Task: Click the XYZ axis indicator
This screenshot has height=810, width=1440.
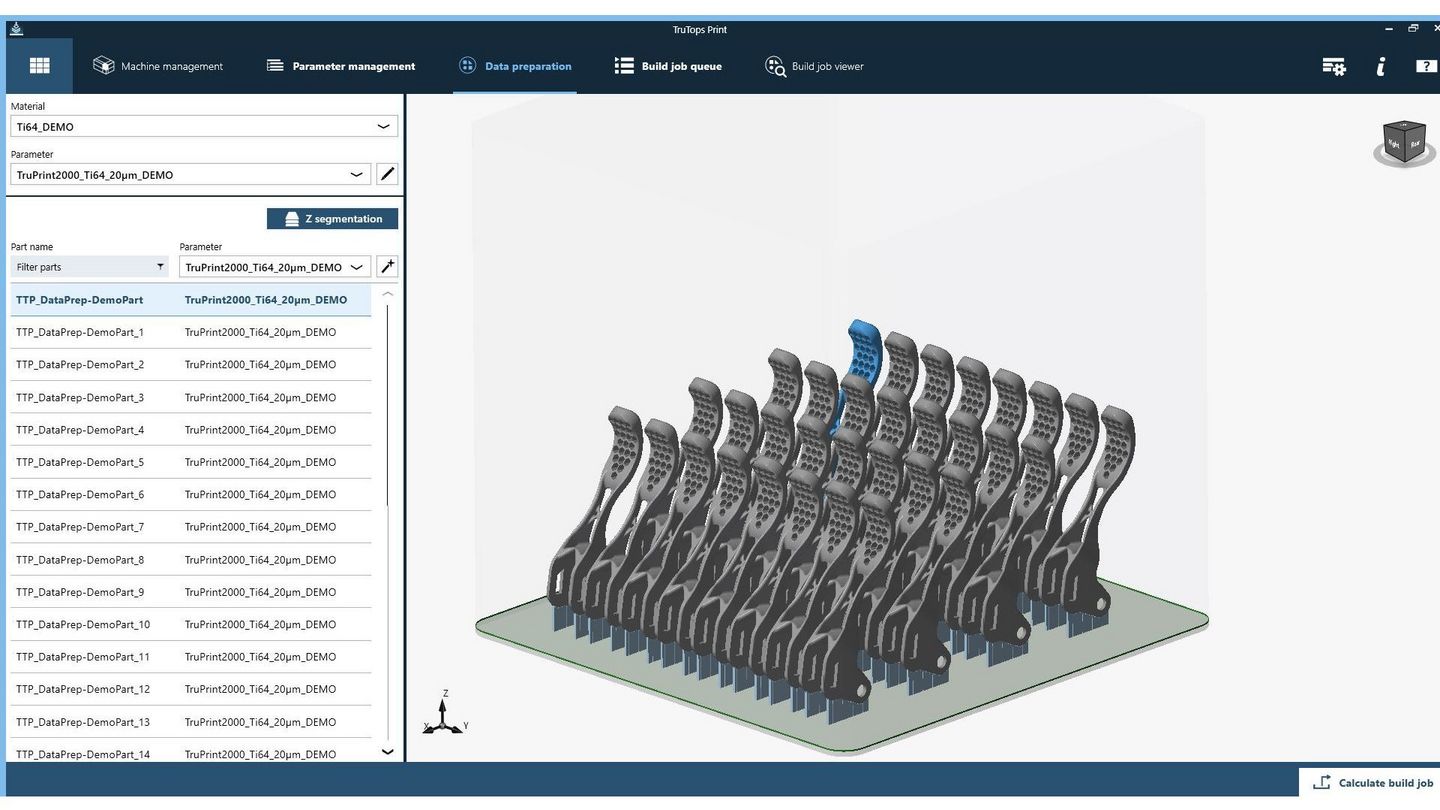Action: click(443, 714)
